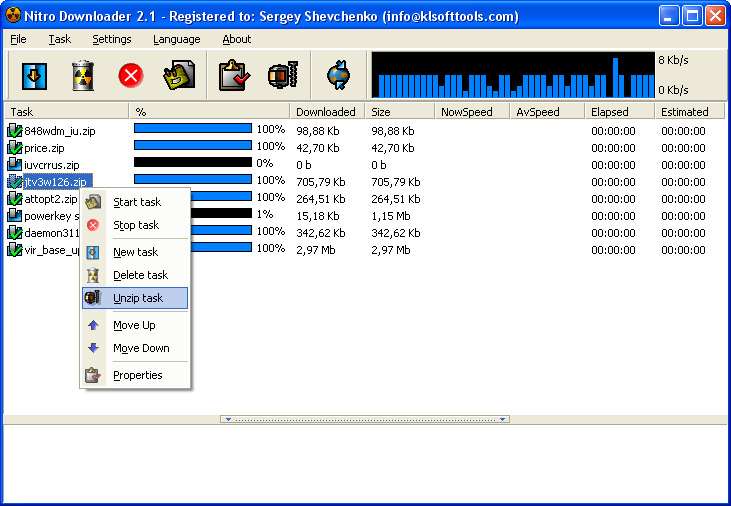Click the Unzip task clamp toolbar icon

283,75
